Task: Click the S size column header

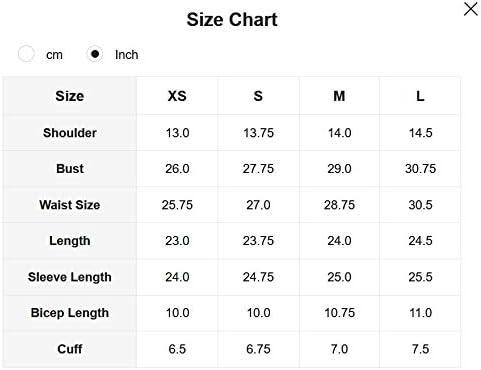Action: tap(258, 96)
